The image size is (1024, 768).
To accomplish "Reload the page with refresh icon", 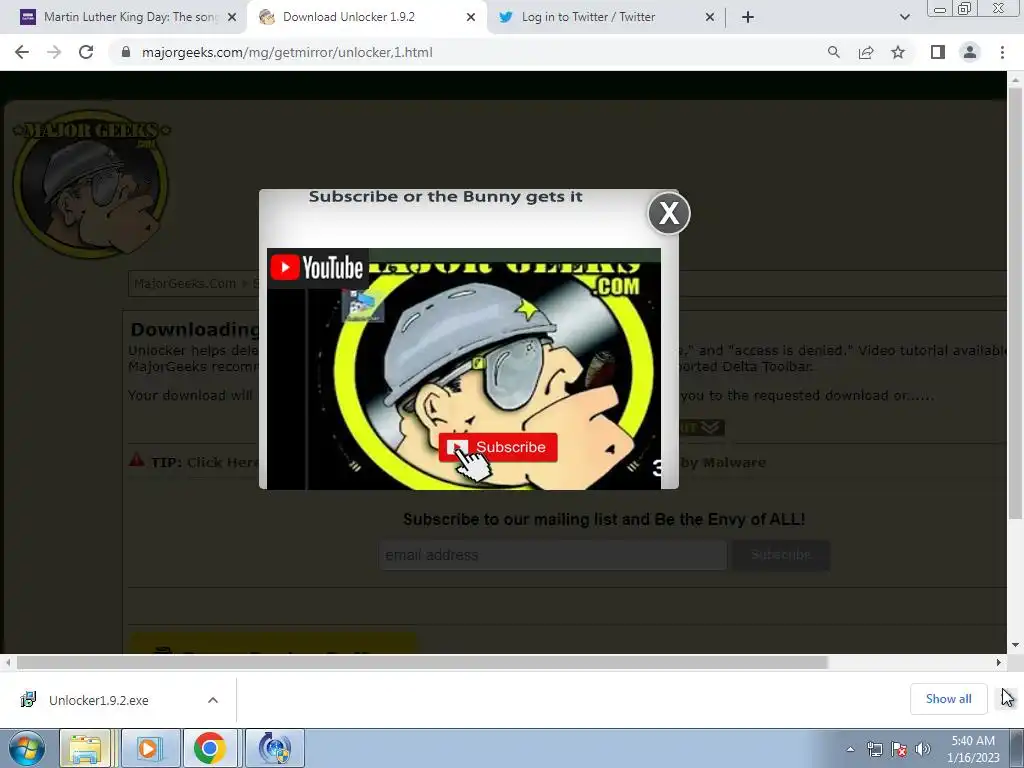I will tap(86, 52).
